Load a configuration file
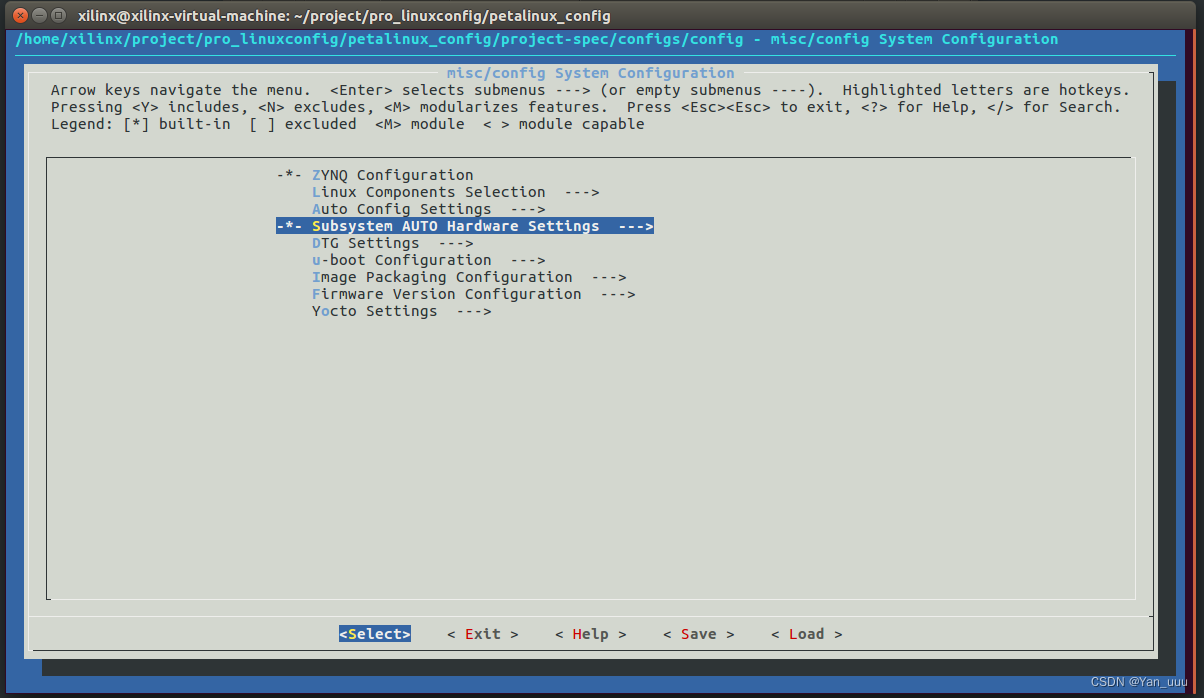Screen dimensions: 1204x698 tap(806, 633)
